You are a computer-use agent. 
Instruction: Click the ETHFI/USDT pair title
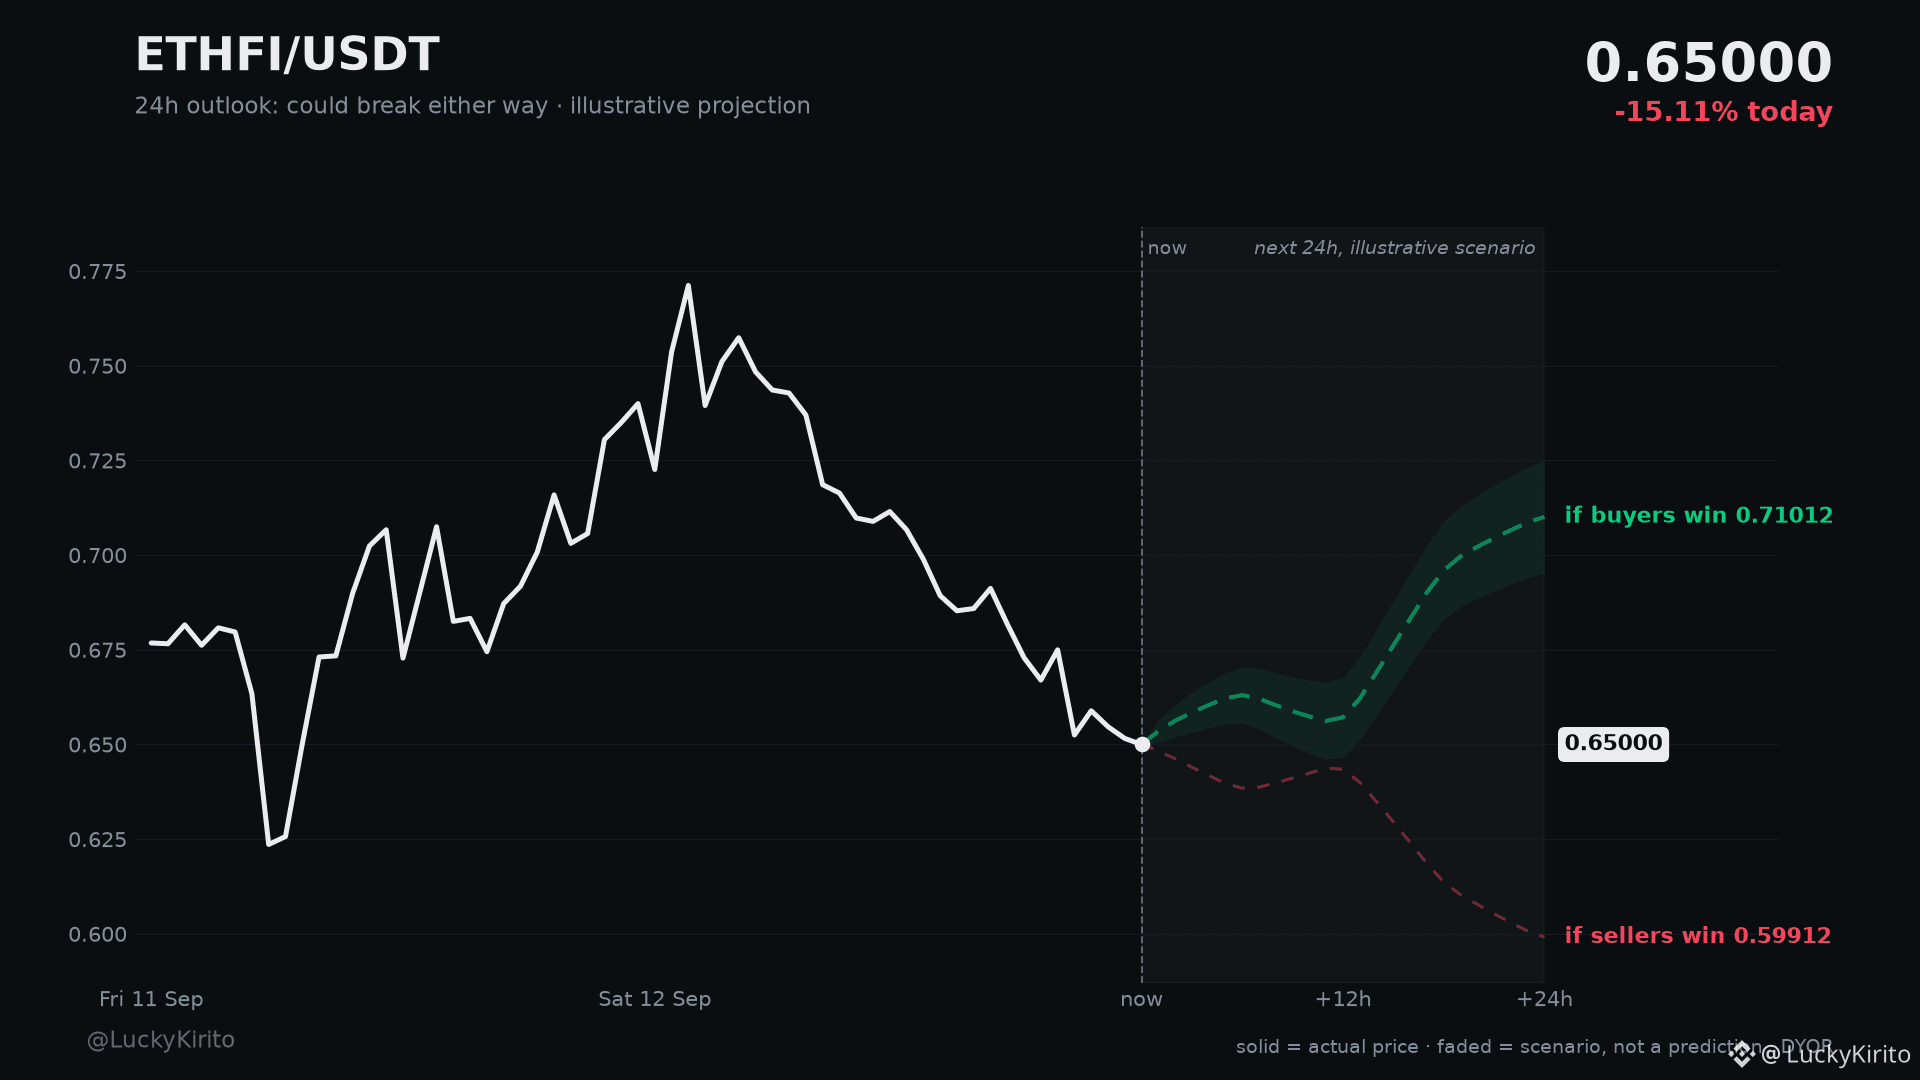[x=287, y=55]
